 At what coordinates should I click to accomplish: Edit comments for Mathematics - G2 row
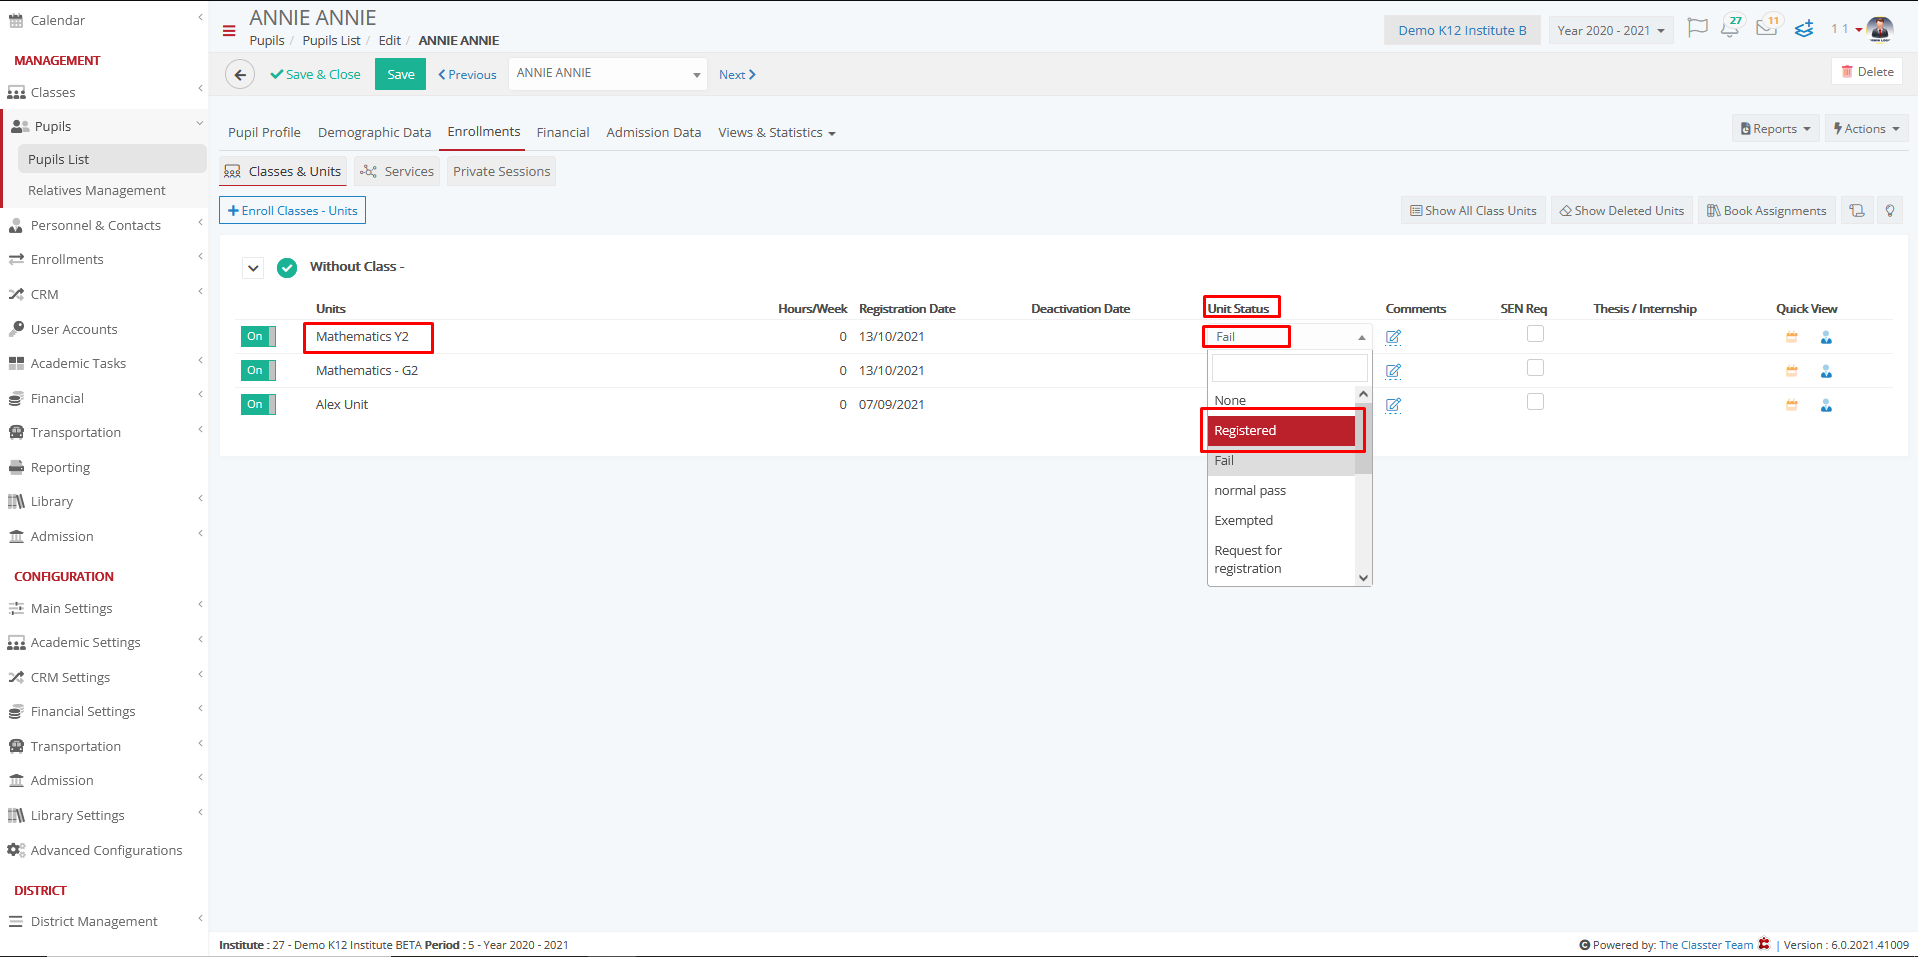1393,371
